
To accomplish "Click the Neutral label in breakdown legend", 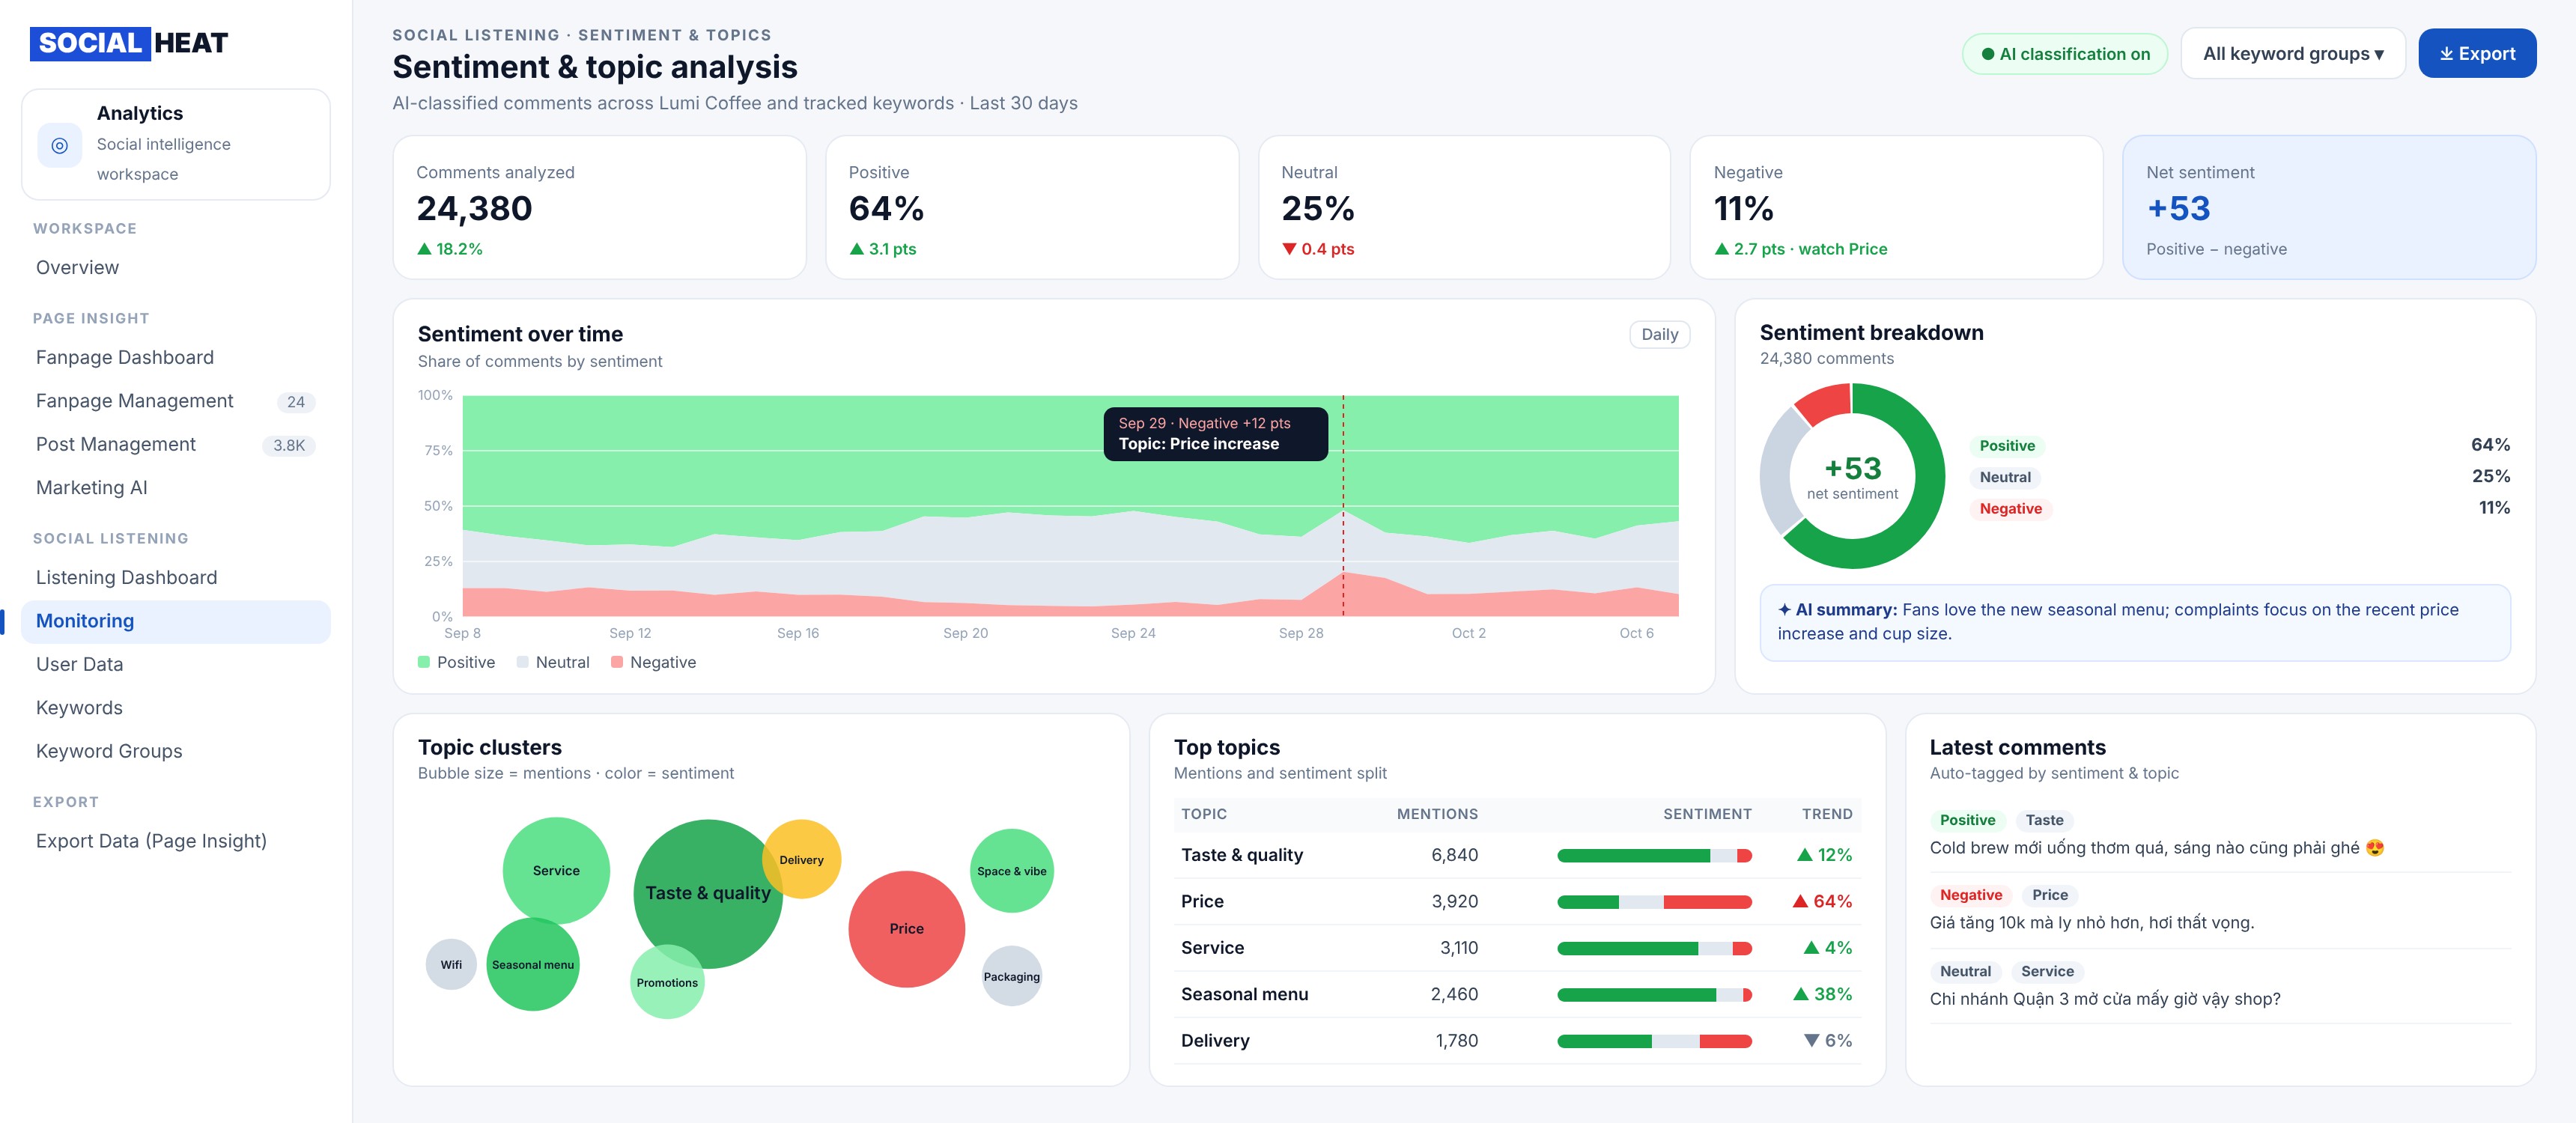I will (2005, 477).
